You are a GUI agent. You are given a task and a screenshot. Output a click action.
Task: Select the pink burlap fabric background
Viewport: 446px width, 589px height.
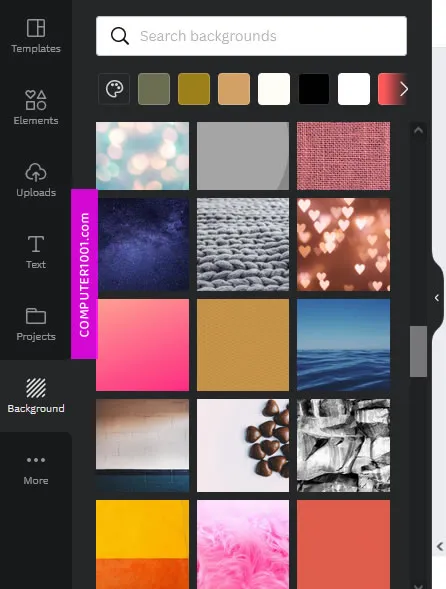point(343,156)
